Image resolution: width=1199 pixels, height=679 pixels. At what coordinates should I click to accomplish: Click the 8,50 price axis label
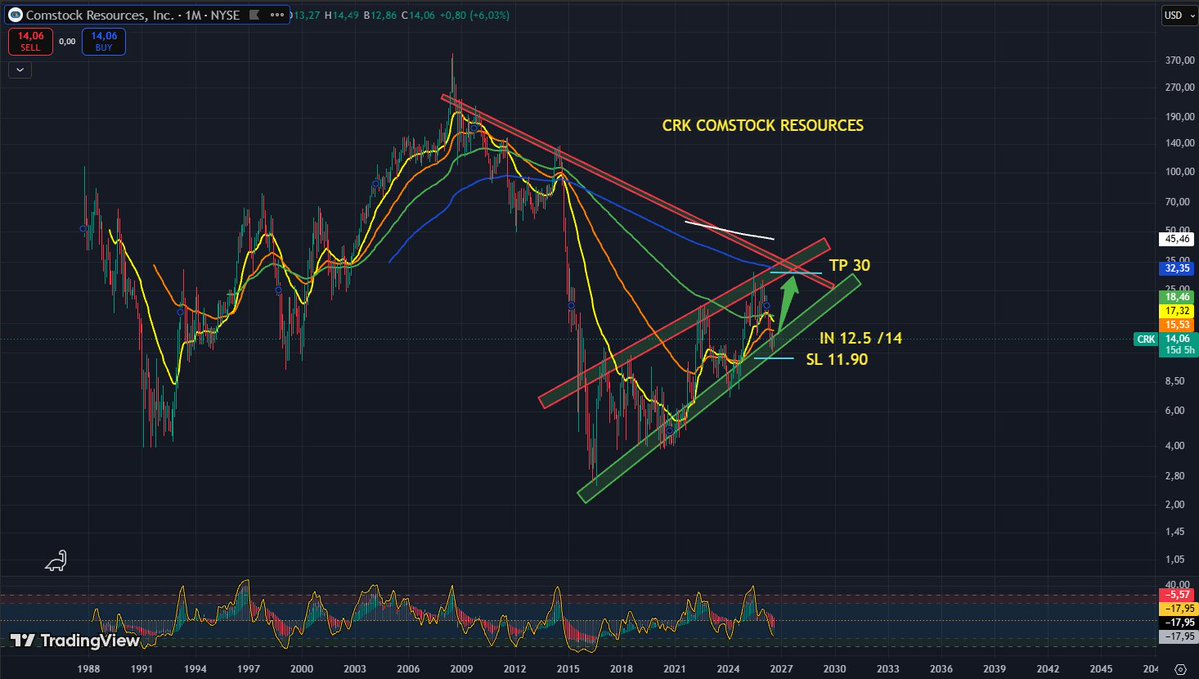[1175, 381]
